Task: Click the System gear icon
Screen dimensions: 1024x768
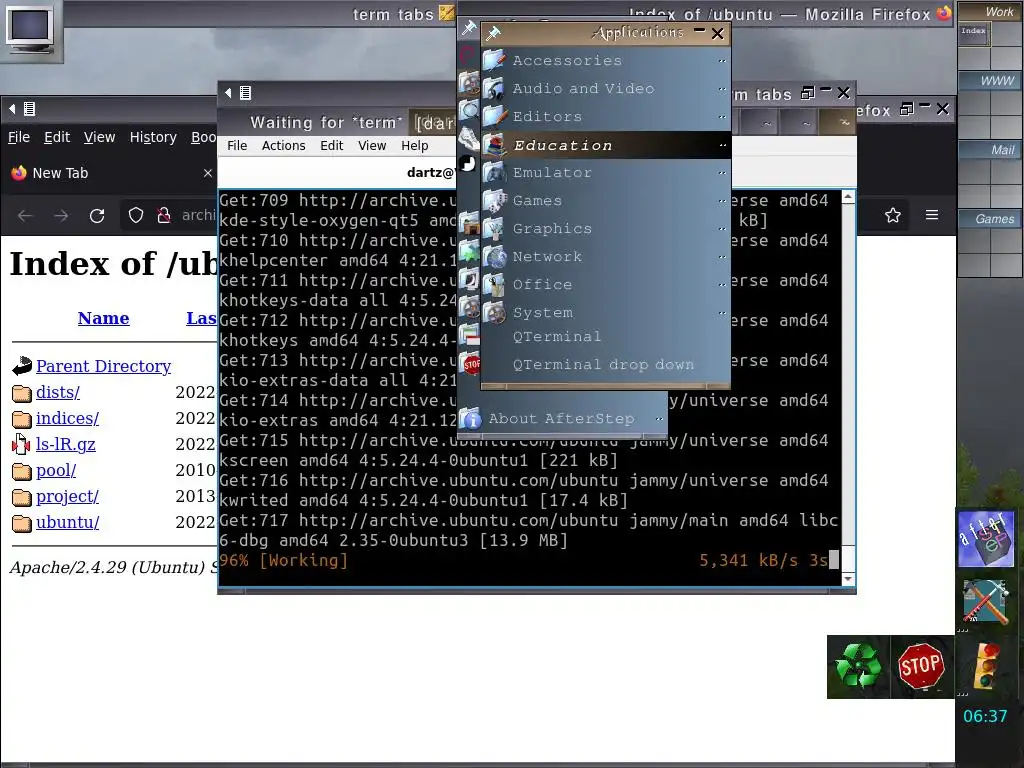Action: tap(494, 313)
